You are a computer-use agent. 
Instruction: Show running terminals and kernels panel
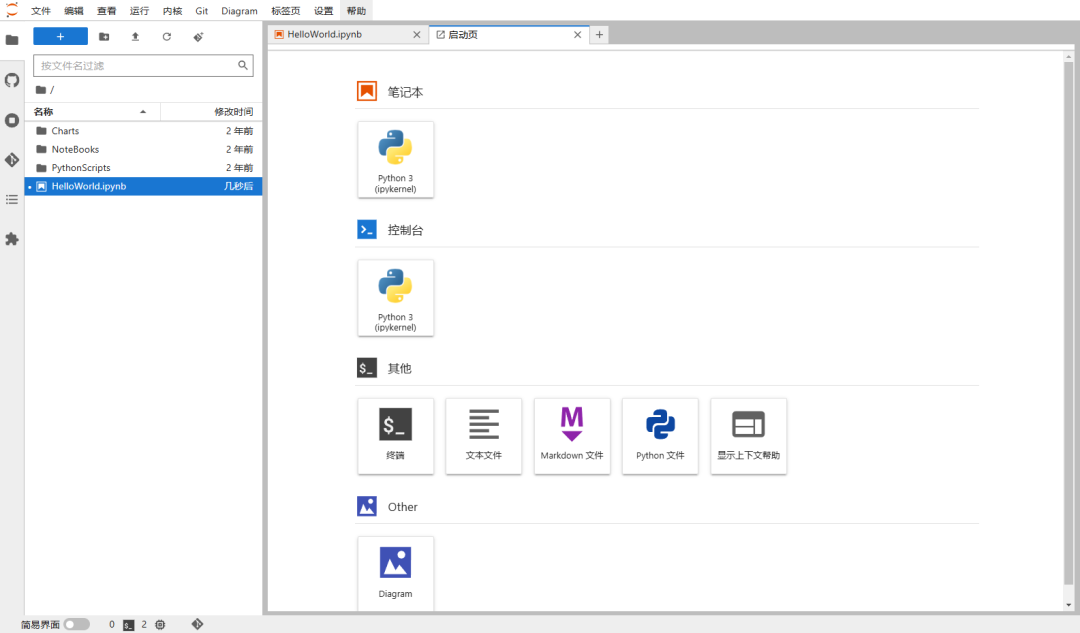pyautogui.click(x=12, y=120)
